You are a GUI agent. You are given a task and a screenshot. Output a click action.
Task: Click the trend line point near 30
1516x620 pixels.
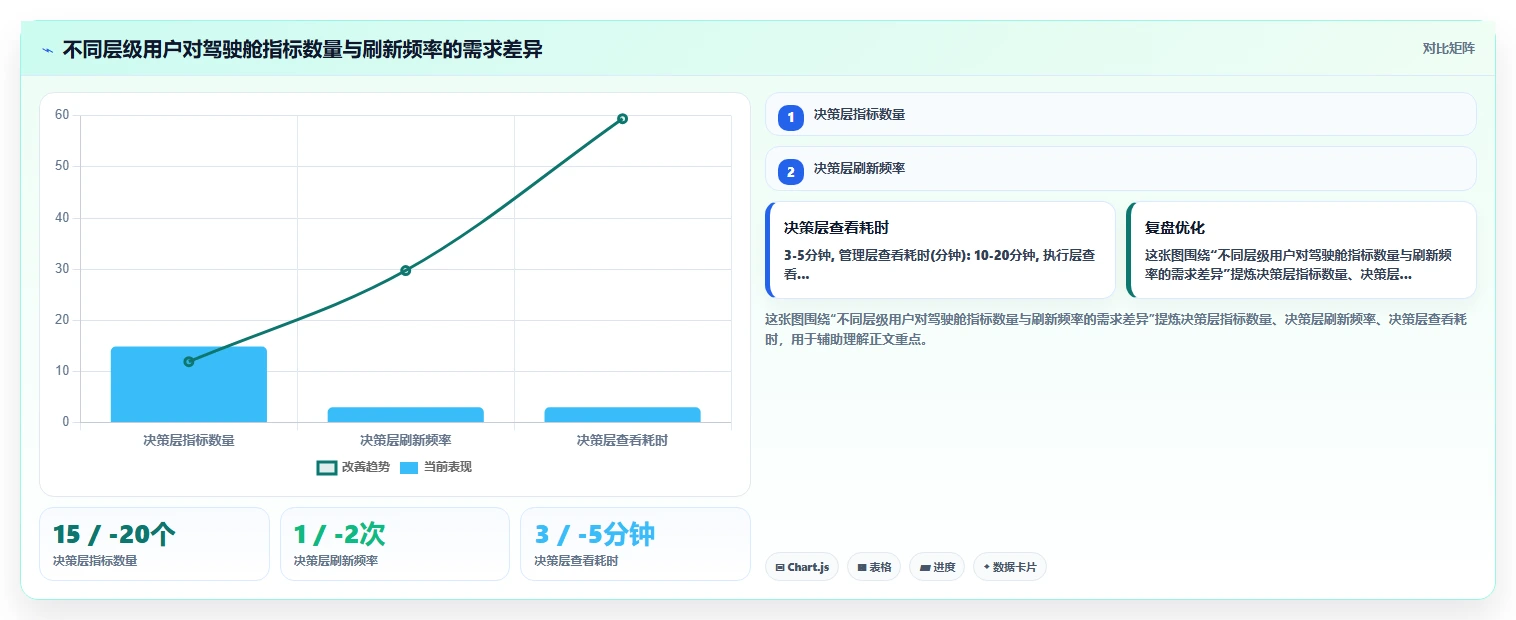click(x=405, y=270)
